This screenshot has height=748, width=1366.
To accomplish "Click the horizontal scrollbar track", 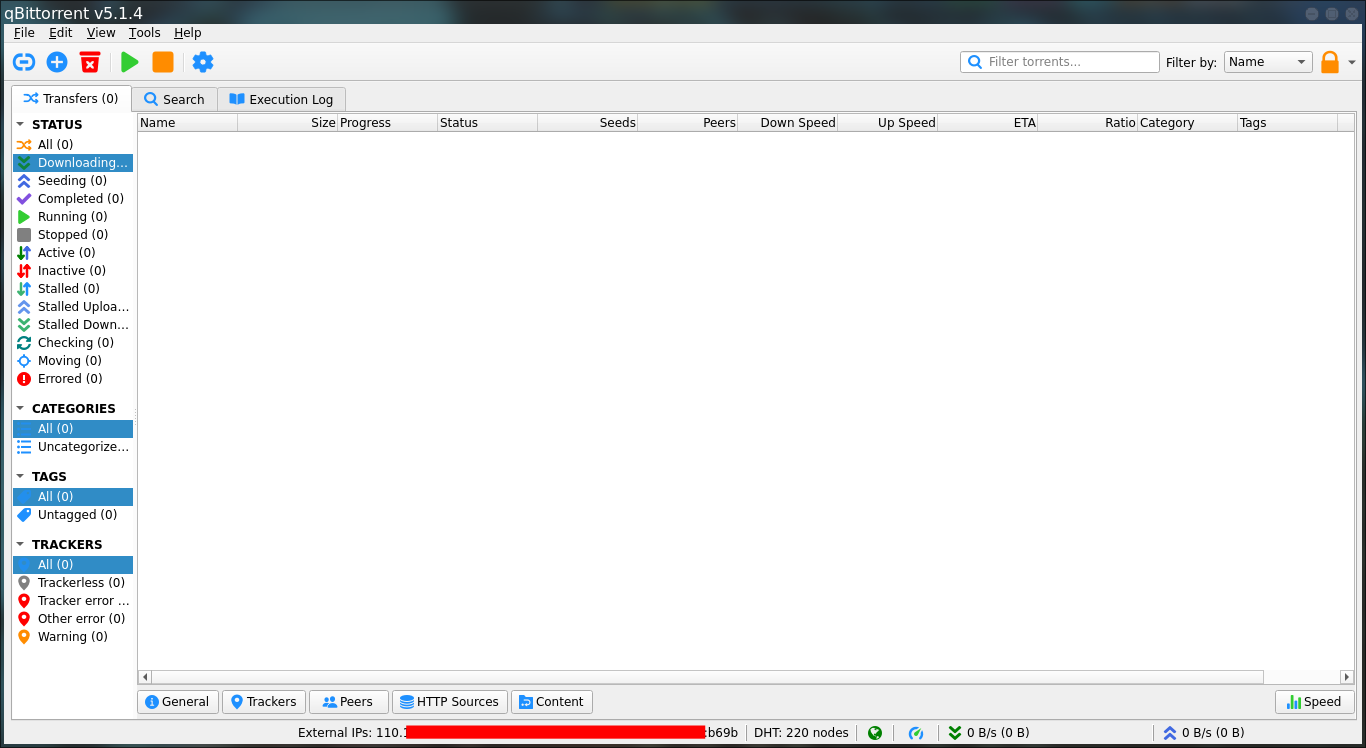I will [x=1300, y=677].
